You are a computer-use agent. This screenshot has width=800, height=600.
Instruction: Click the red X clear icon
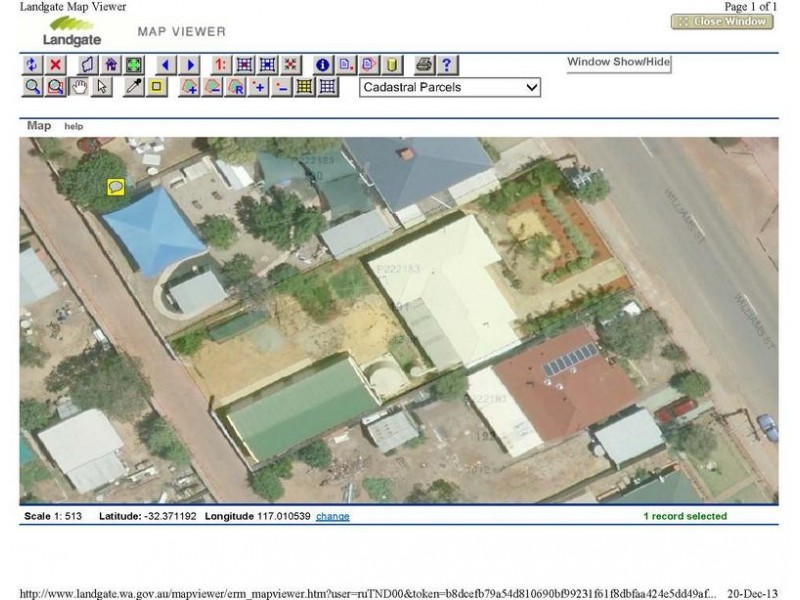(56, 65)
